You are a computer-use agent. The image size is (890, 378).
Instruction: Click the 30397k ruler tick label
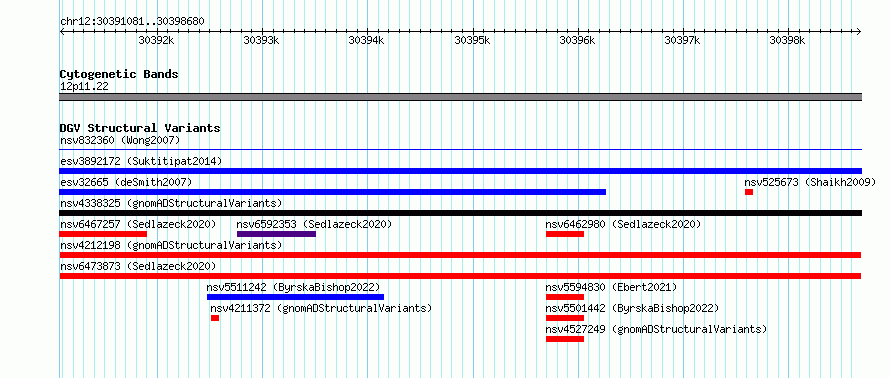(682, 40)
